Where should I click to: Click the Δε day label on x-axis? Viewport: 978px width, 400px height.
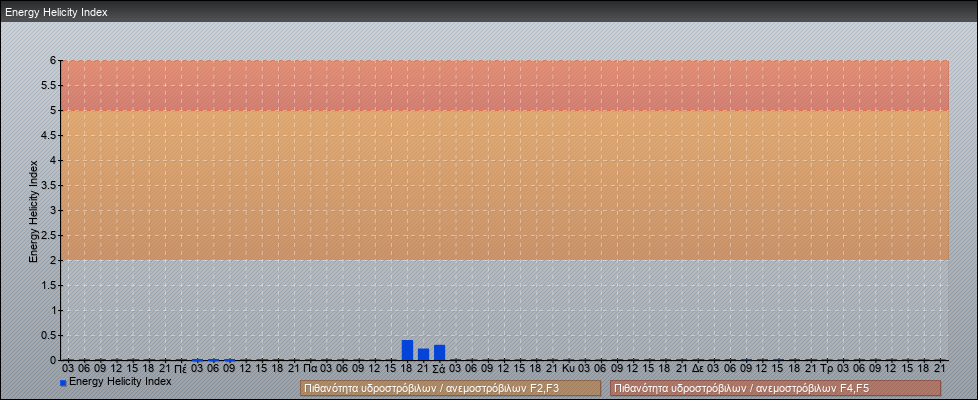click(x=698, y=369)
